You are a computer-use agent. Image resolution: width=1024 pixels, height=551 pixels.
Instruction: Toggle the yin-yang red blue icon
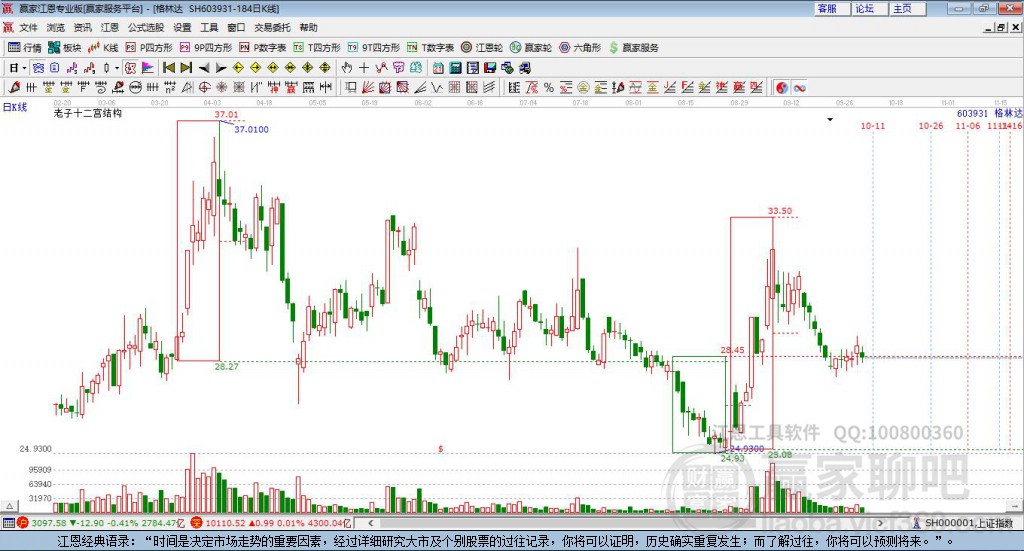point(782,87)
